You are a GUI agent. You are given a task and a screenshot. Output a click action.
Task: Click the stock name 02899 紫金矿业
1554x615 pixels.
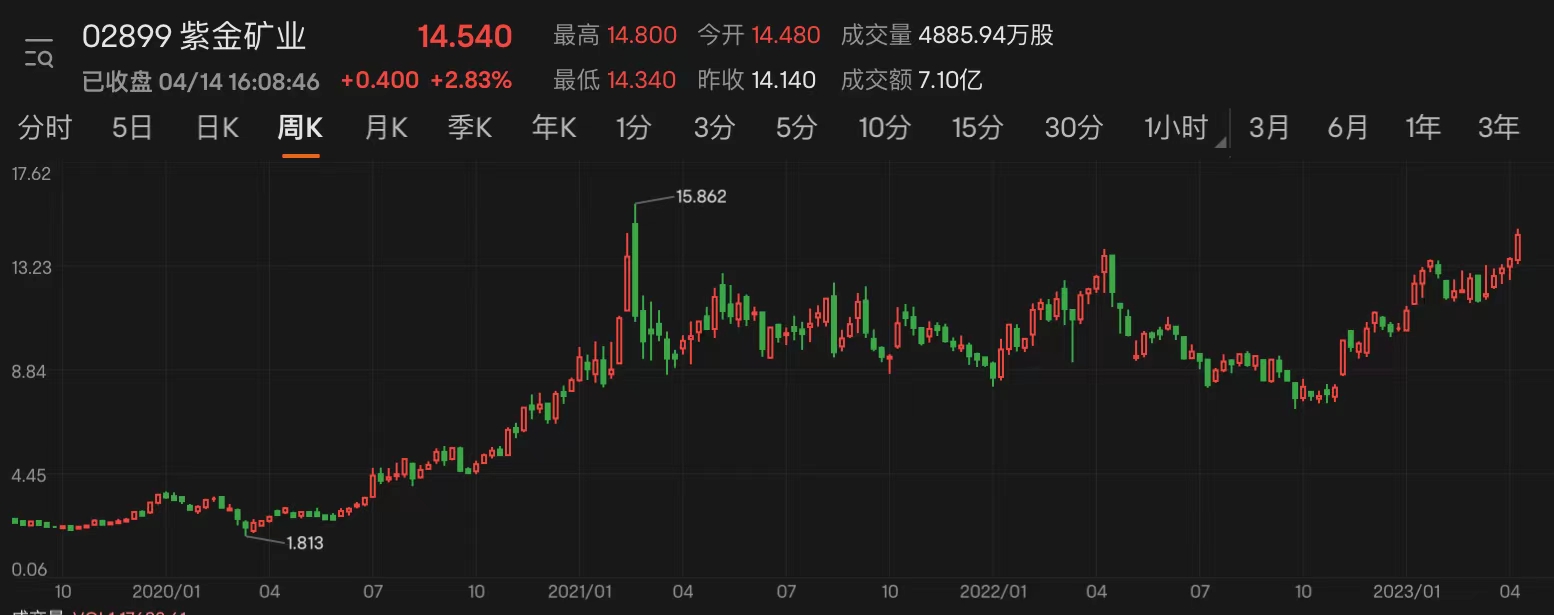(x=194, y=37)
